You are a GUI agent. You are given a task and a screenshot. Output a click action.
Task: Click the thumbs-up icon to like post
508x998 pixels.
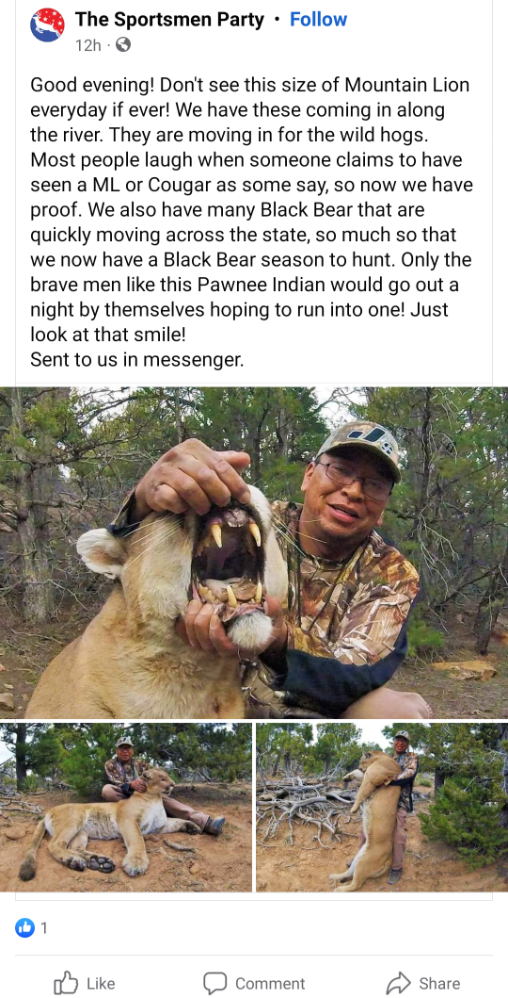point(66,983)
